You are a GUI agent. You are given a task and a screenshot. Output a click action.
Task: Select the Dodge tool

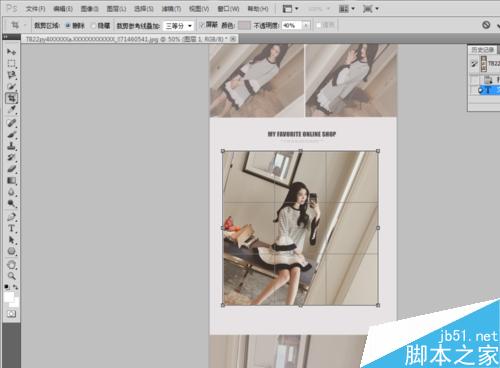pos(11,203)
